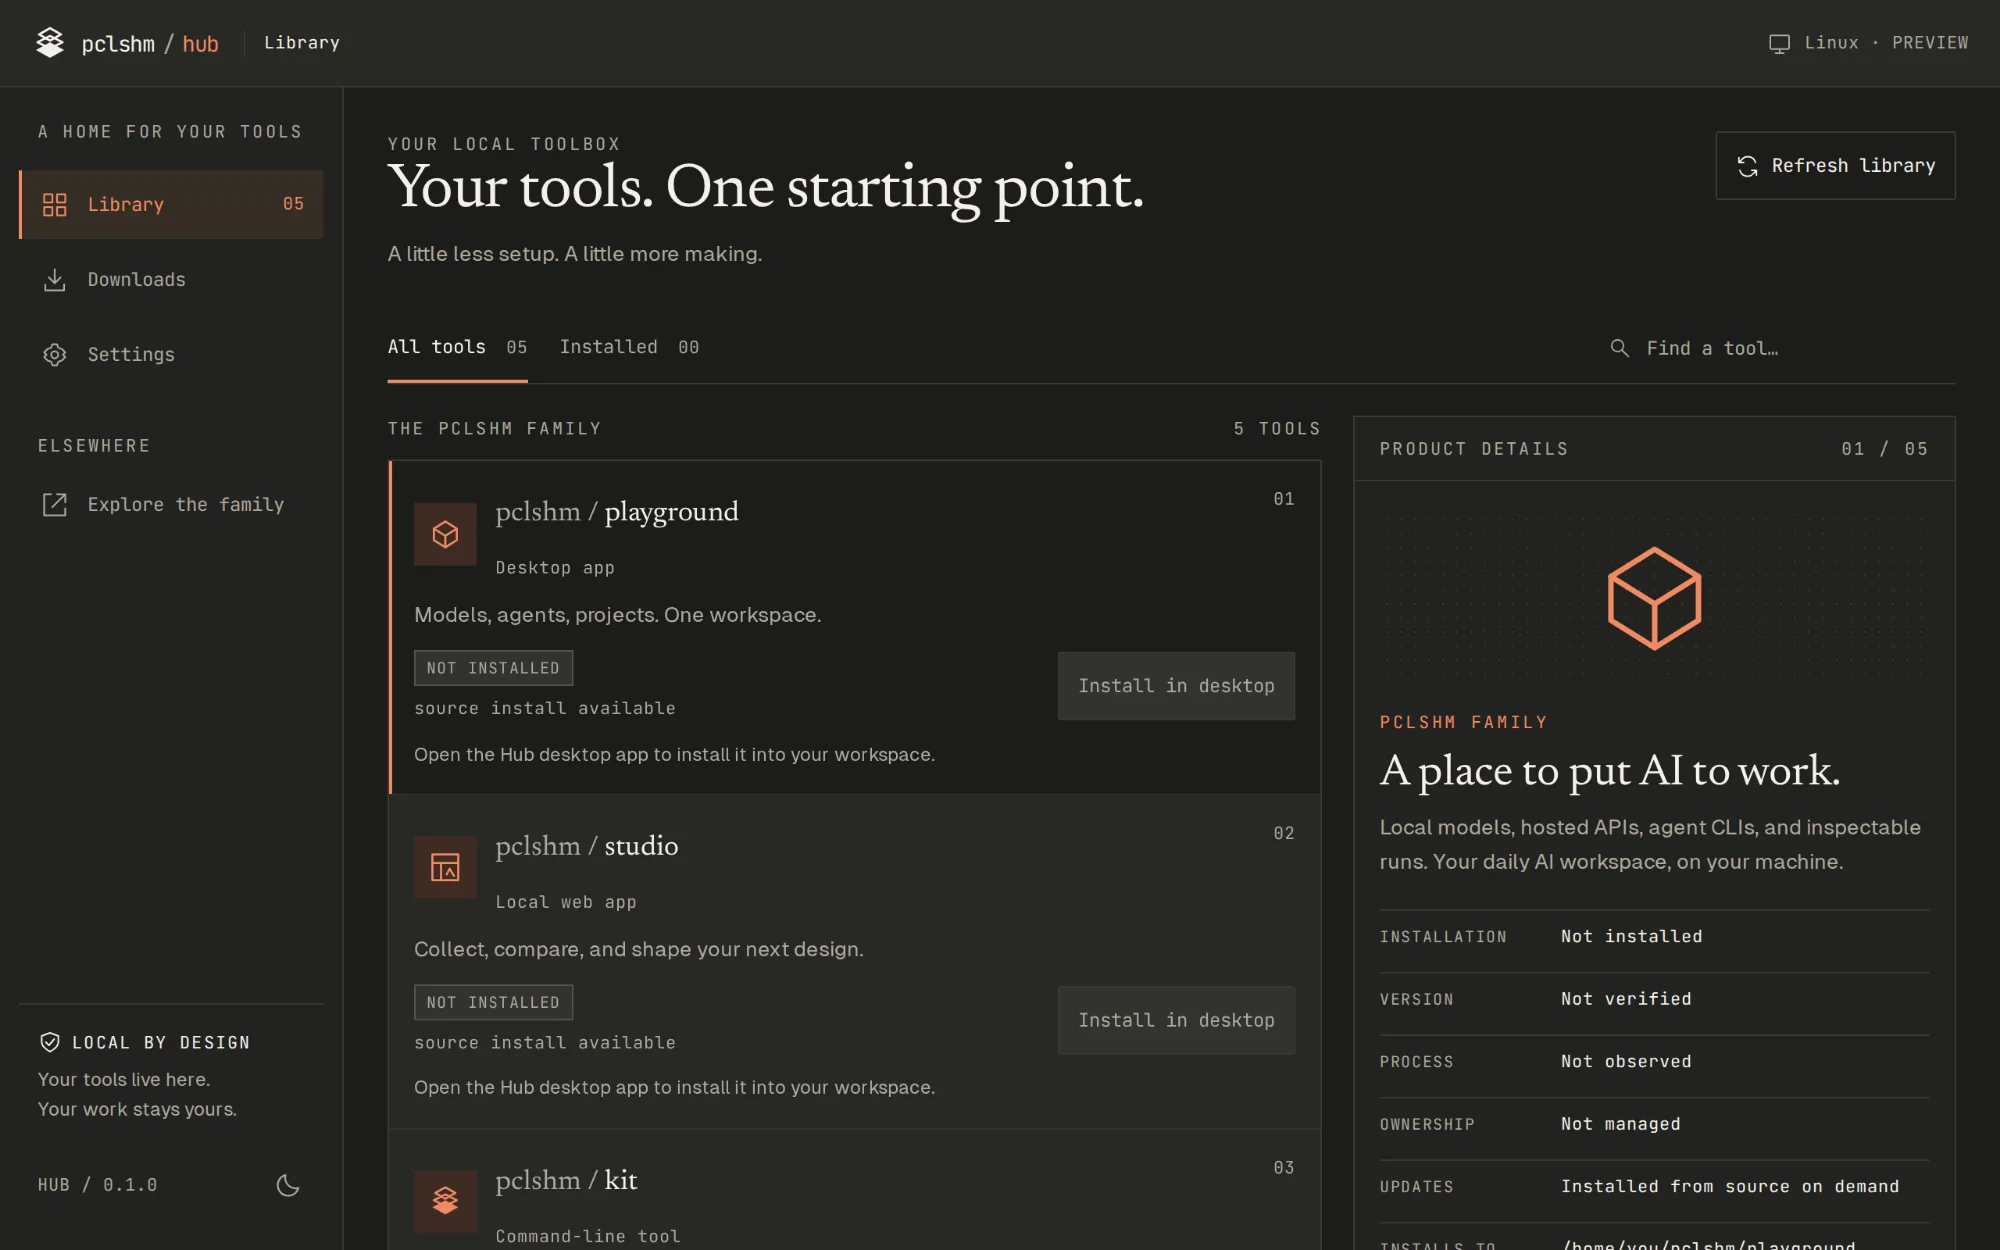
Task: Open the pclshm / kit card title
Action: pyautogui.click(x=566, y=1180)
